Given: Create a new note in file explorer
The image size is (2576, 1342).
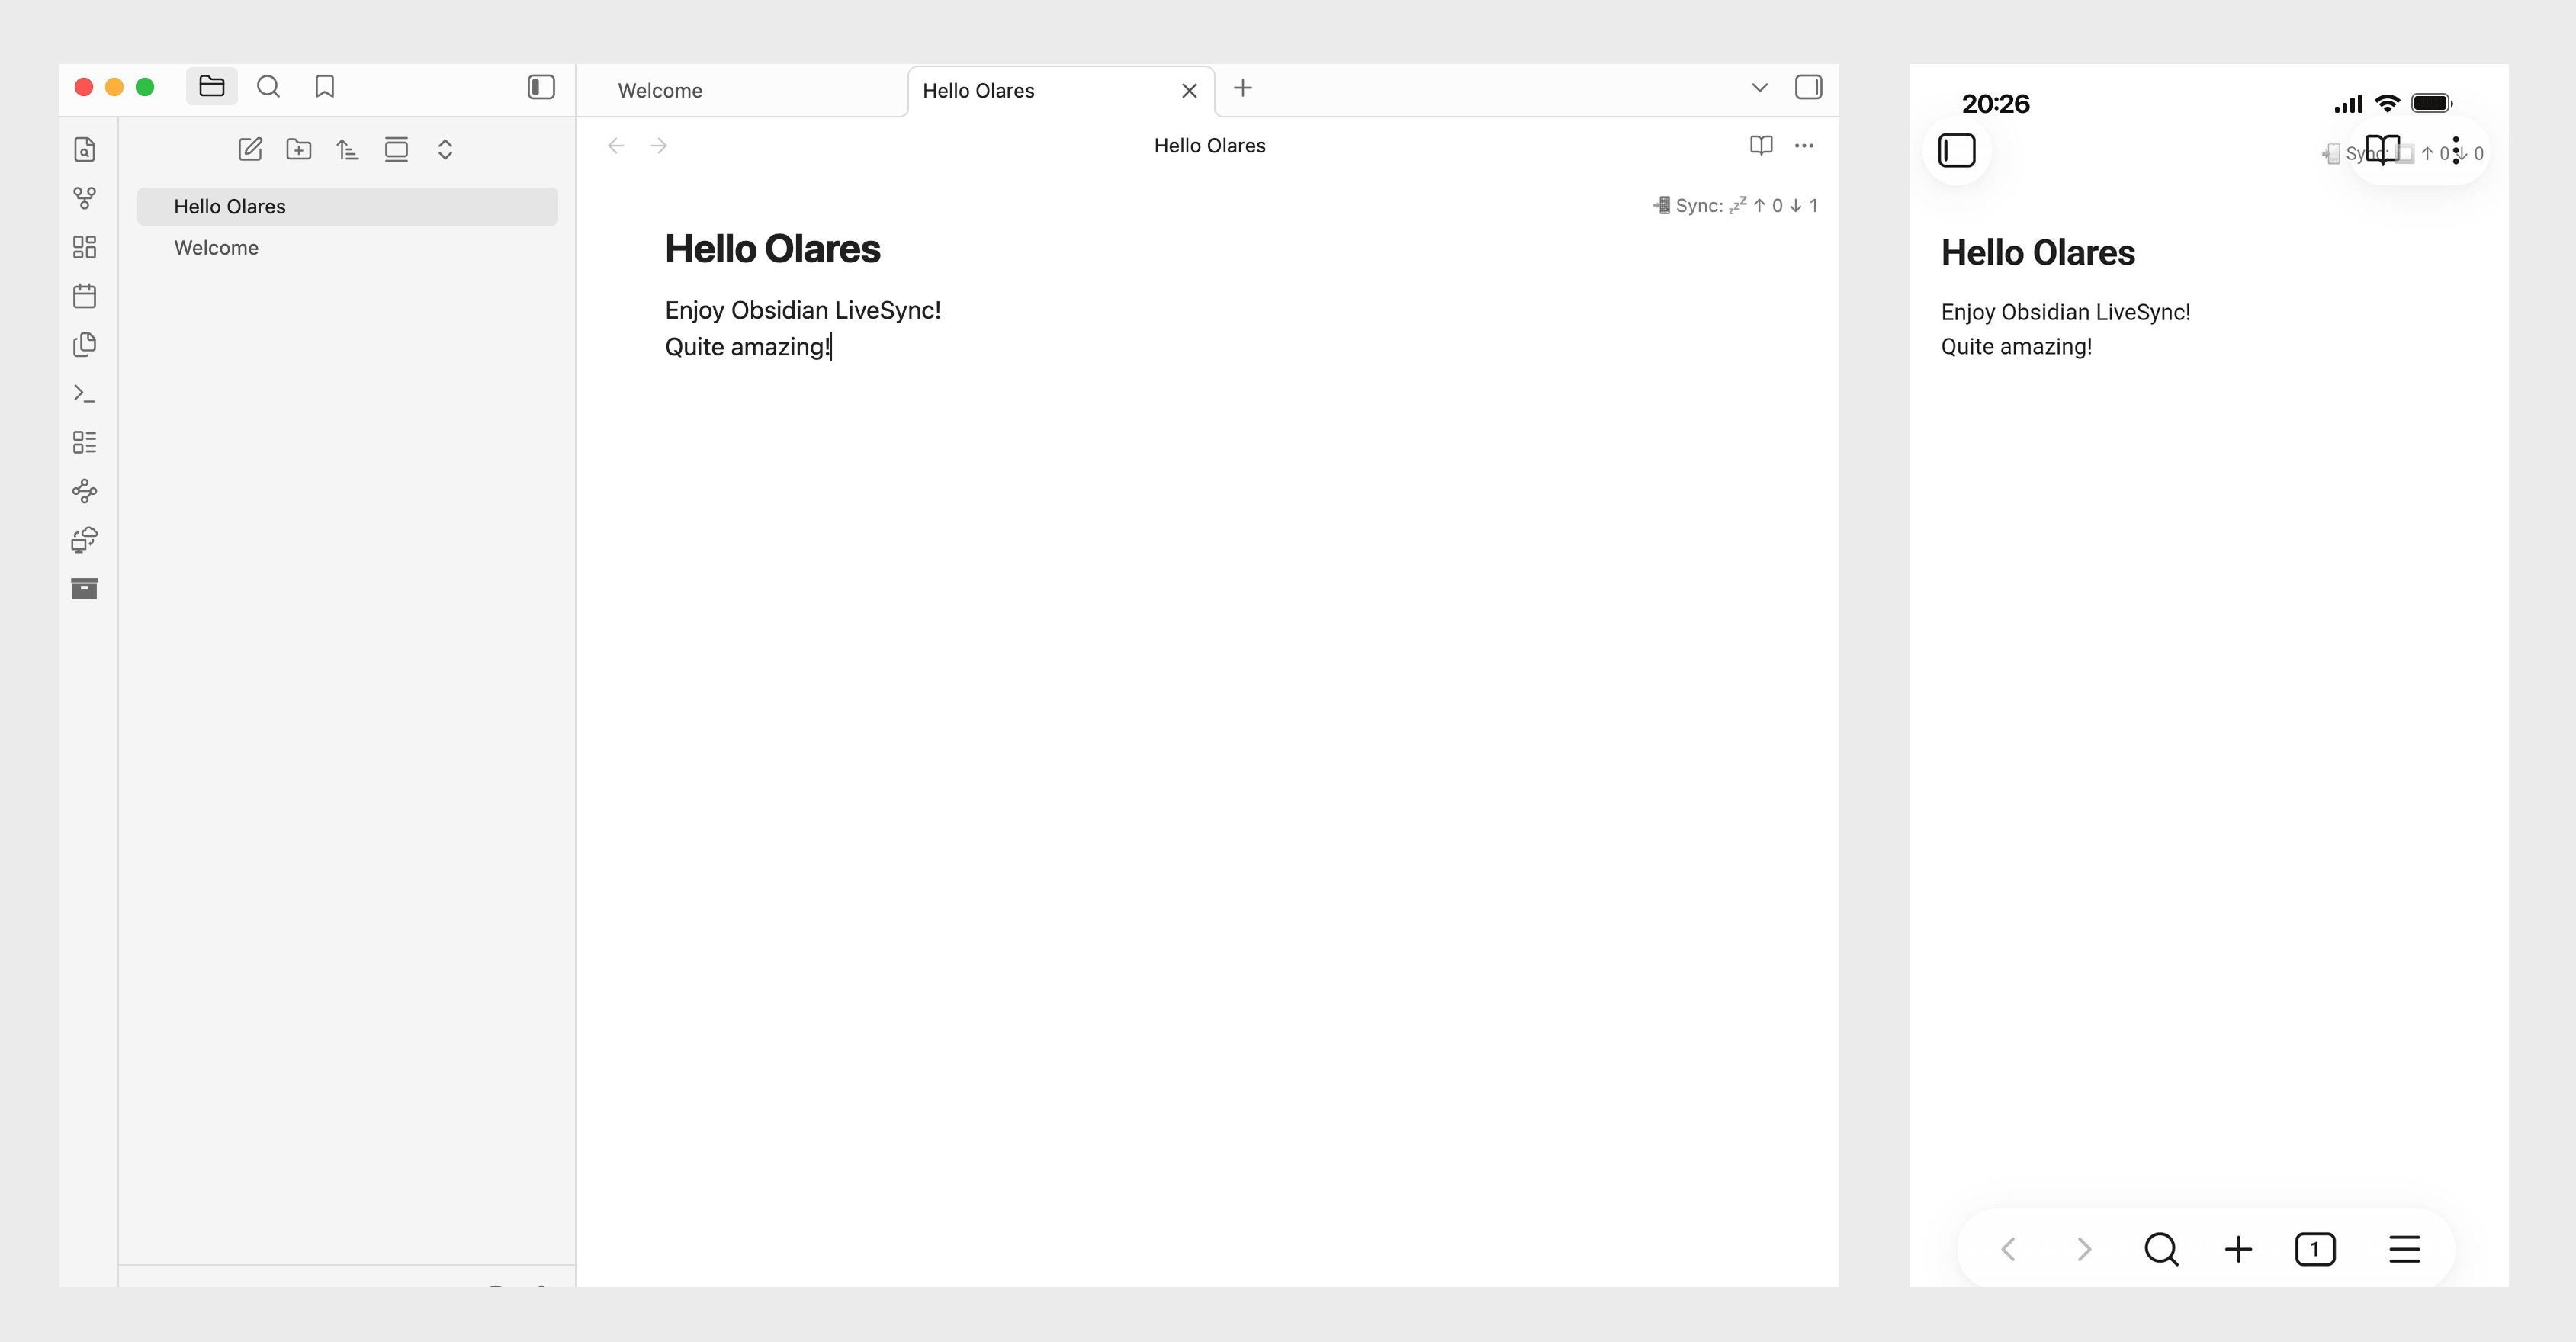Looking at the screenshot, I should [250, 150].
